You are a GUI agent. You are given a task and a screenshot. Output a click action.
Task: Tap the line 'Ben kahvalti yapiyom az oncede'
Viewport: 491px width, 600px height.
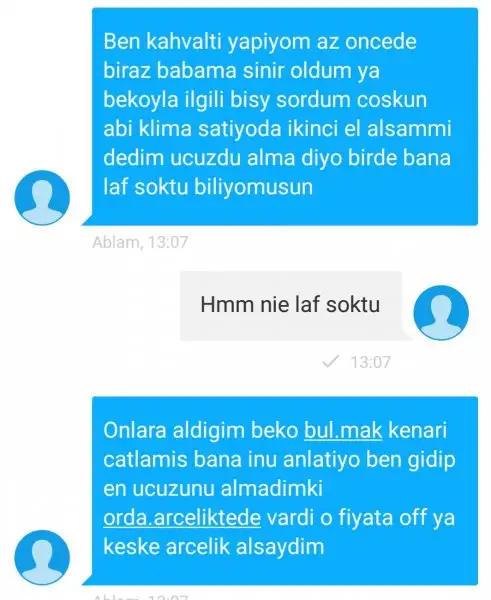[x=260, y=41]
